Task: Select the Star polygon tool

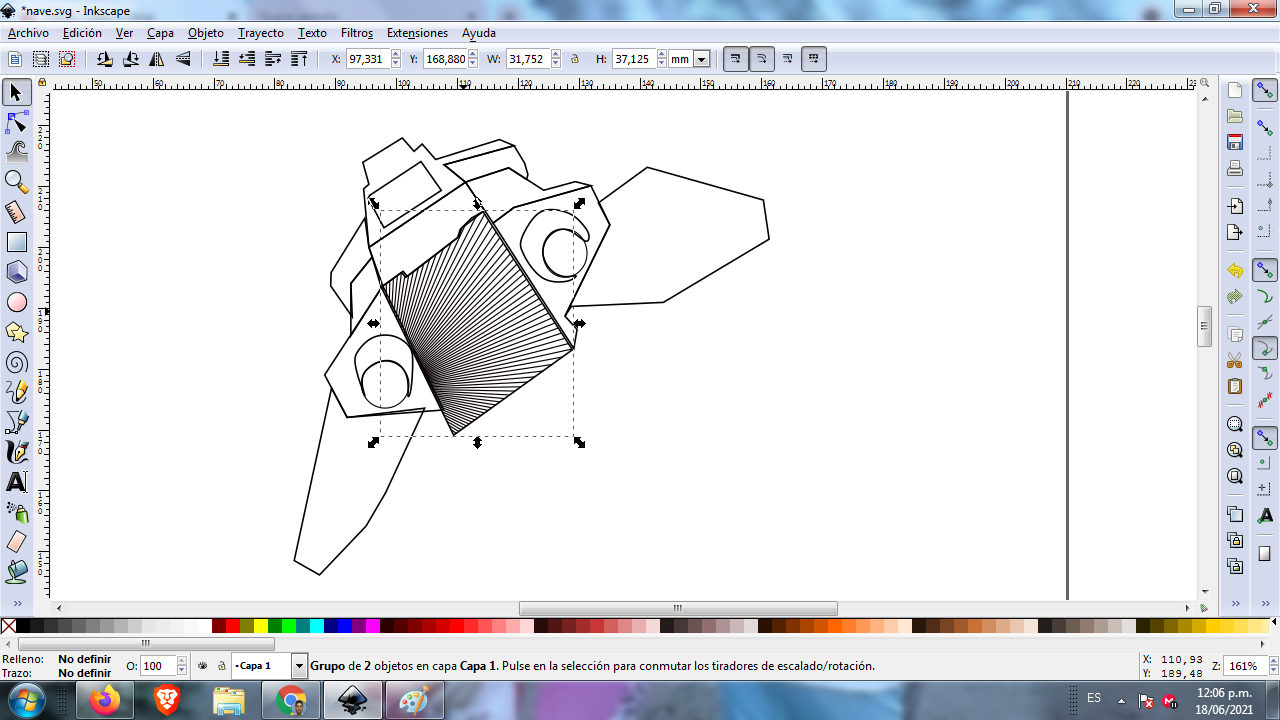Action: 16,332
